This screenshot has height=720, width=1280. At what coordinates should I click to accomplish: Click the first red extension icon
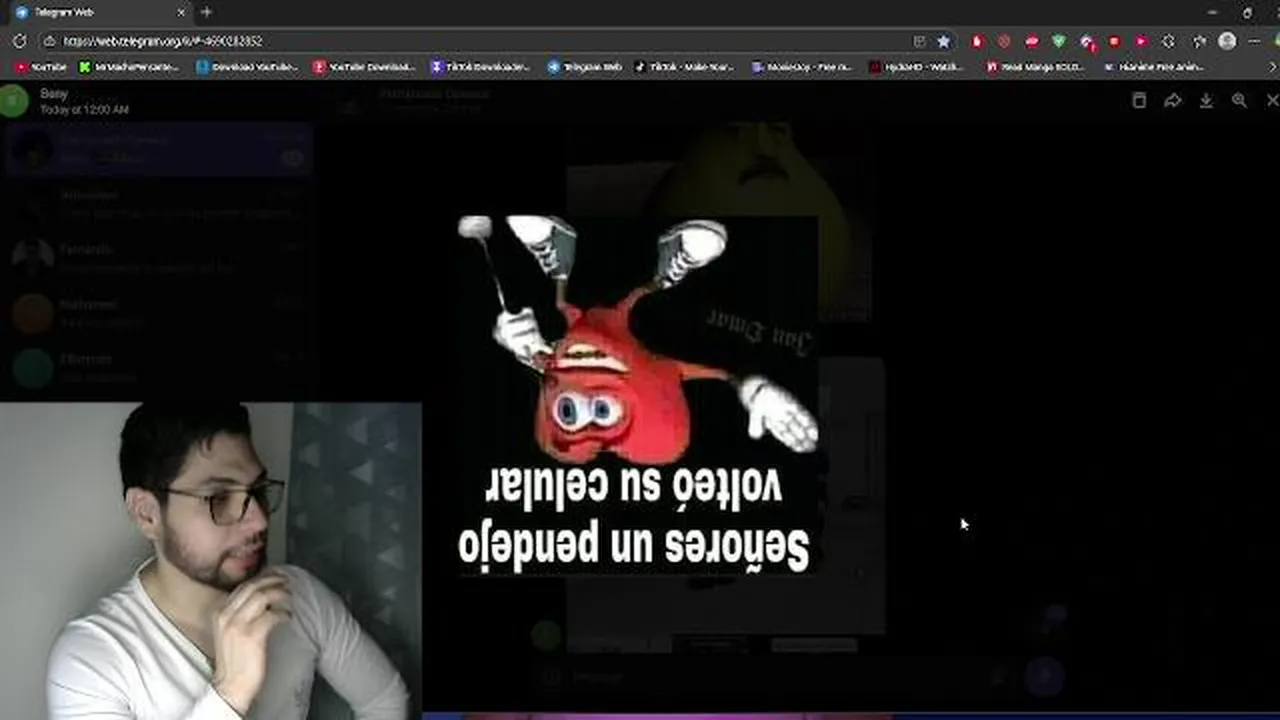pos(977,41)
